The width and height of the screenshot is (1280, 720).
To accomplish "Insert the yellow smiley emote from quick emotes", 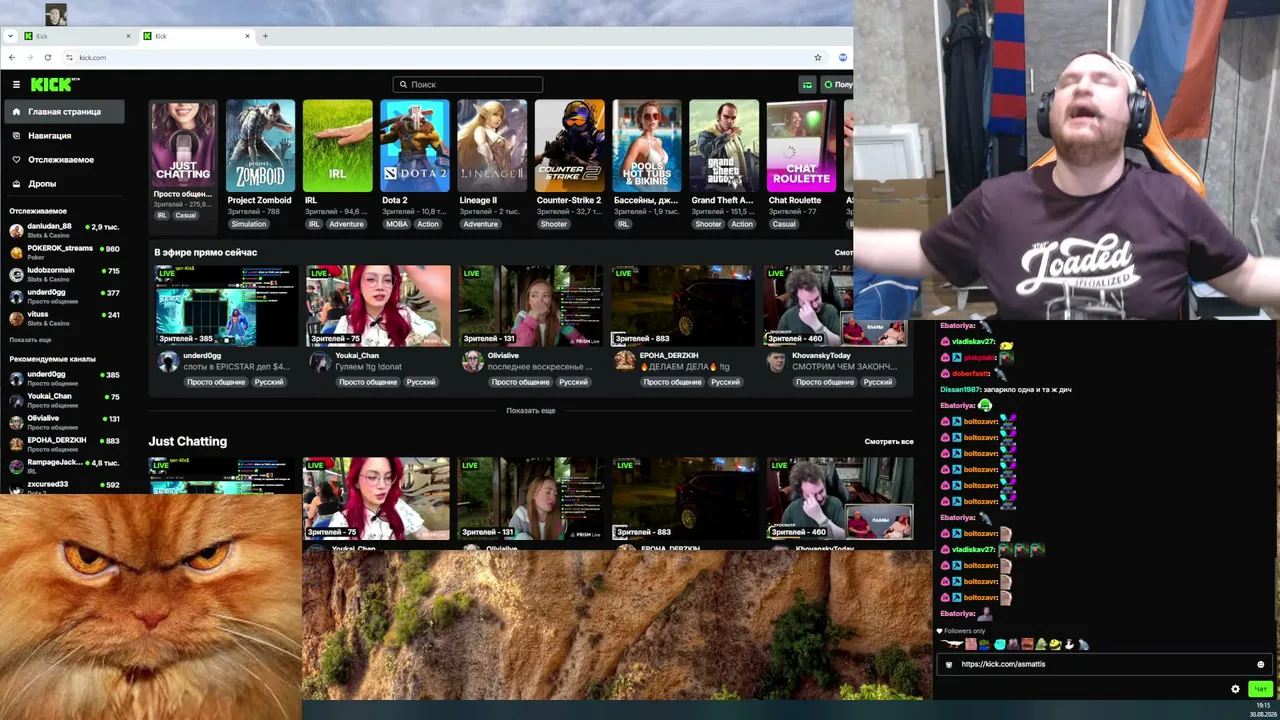I will click(1055, 645).
